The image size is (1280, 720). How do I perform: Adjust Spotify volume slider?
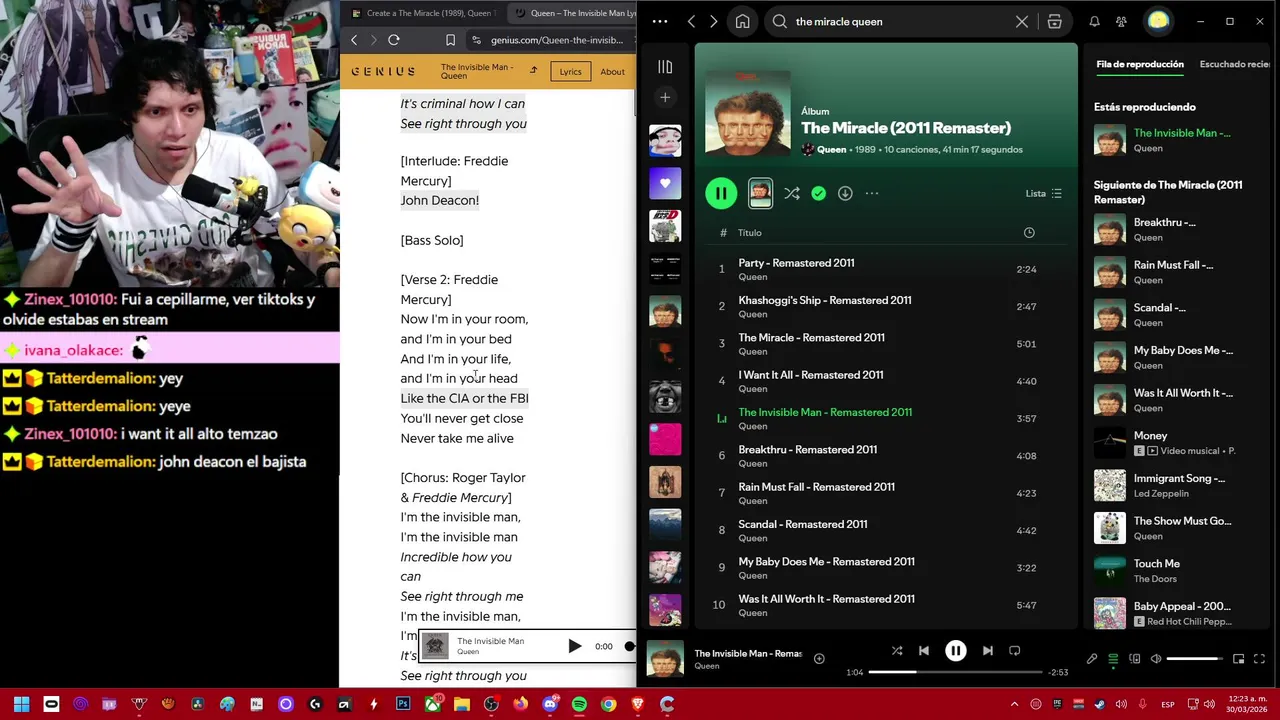1194,659
